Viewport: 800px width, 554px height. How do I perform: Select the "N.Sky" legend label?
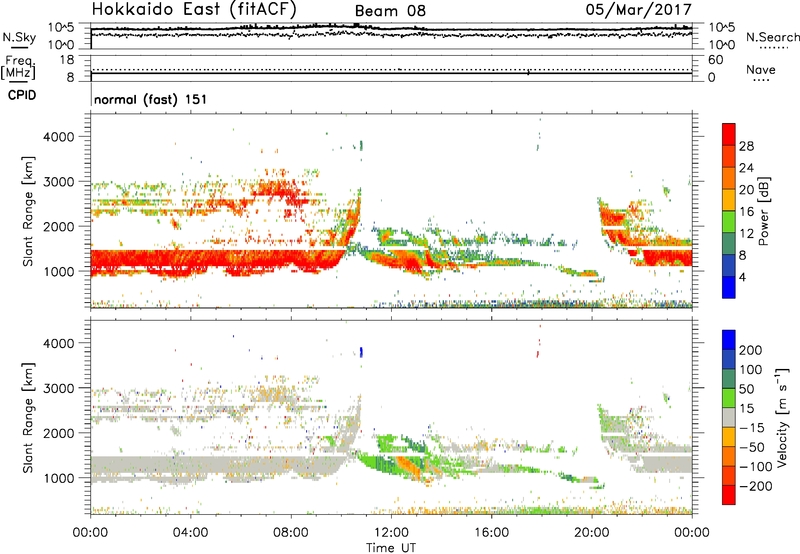19,37
